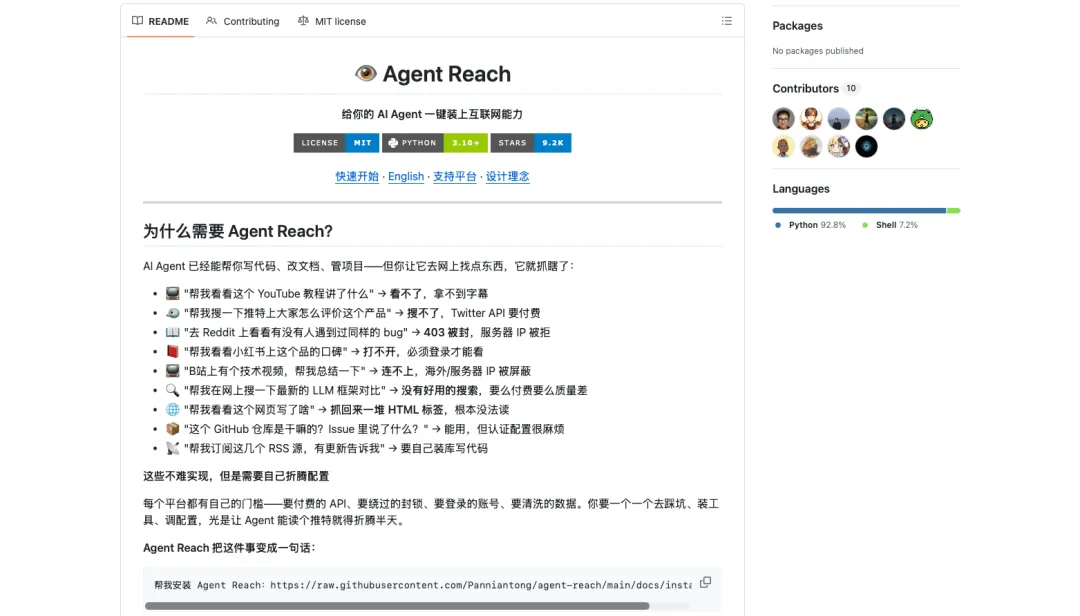Click the PYTHON 3.10+ badge
1080x616 pixels.
[435, 143]
